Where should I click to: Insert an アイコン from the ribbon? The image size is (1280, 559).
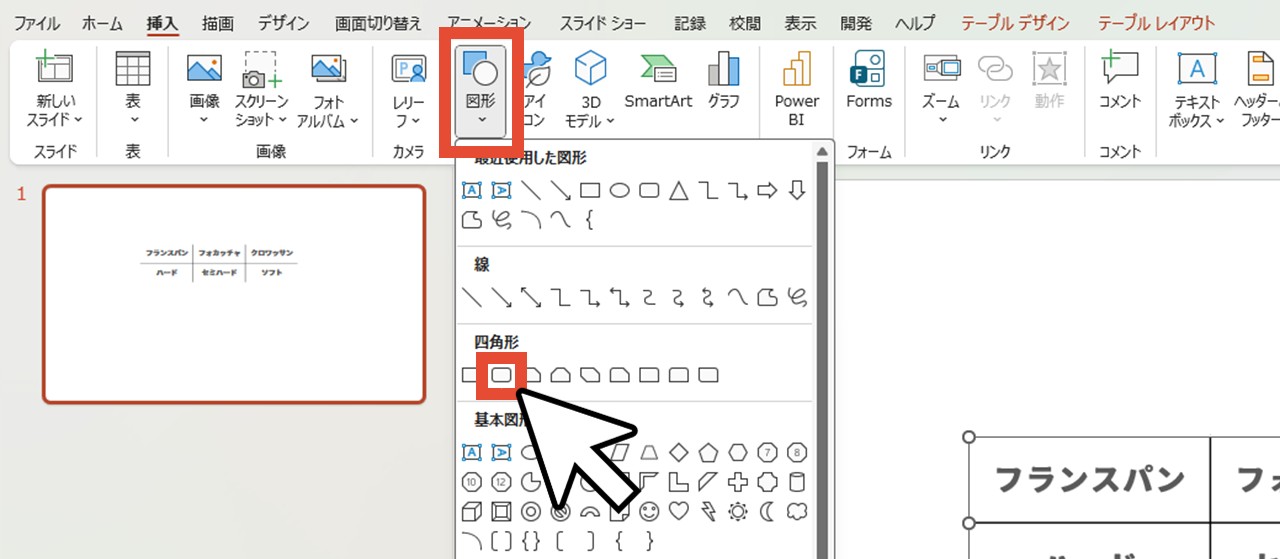(x=536, y=88)
